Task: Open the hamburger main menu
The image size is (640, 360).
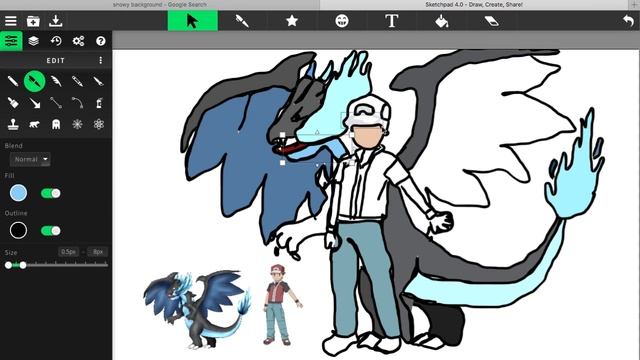Action: [11, 21]
